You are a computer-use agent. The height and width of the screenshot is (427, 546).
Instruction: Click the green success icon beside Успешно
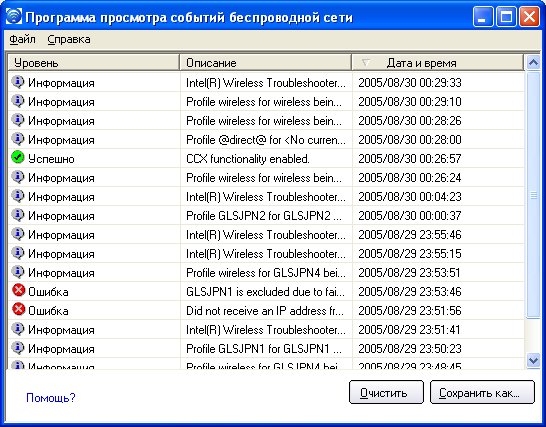pyautogui.click(x=18, y=157)
